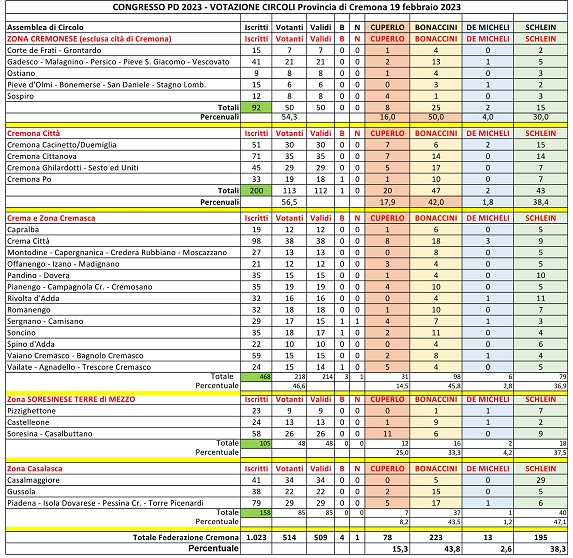The width and height of the screenshot is (573, 558).
Task: Click the 'Gussola' row name
Action: (21, 491)
